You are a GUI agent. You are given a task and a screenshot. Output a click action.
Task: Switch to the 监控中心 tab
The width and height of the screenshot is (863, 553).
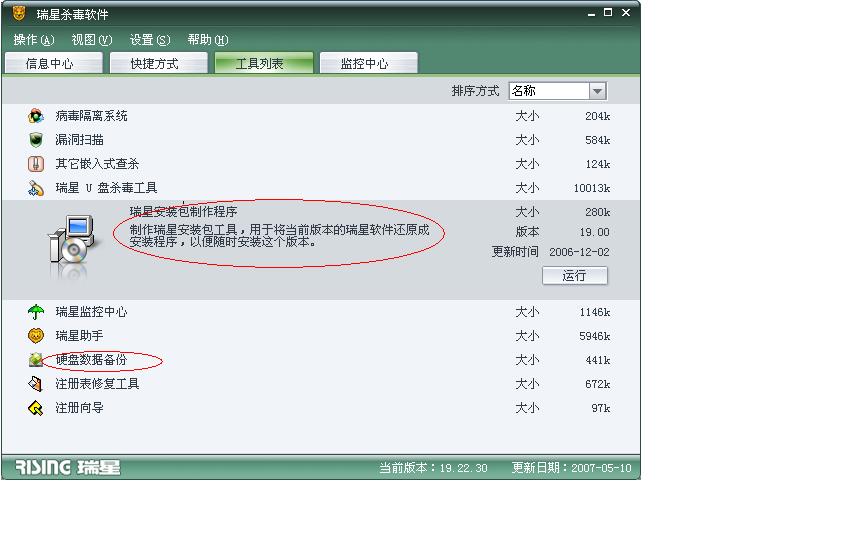(369, 63)
